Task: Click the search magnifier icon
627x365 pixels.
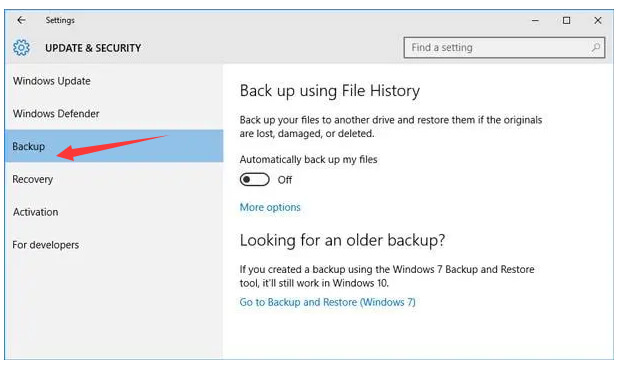Action: pos(595,48)
